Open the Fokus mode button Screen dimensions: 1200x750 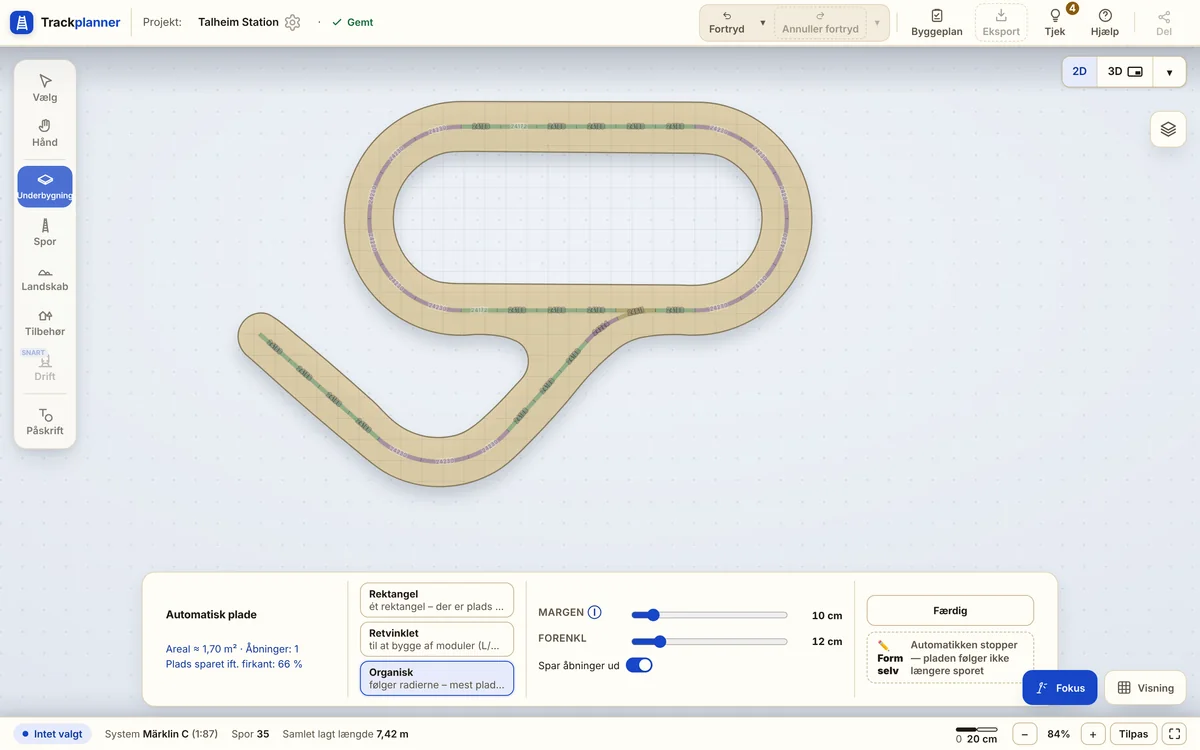click(x=1060, y=688)
